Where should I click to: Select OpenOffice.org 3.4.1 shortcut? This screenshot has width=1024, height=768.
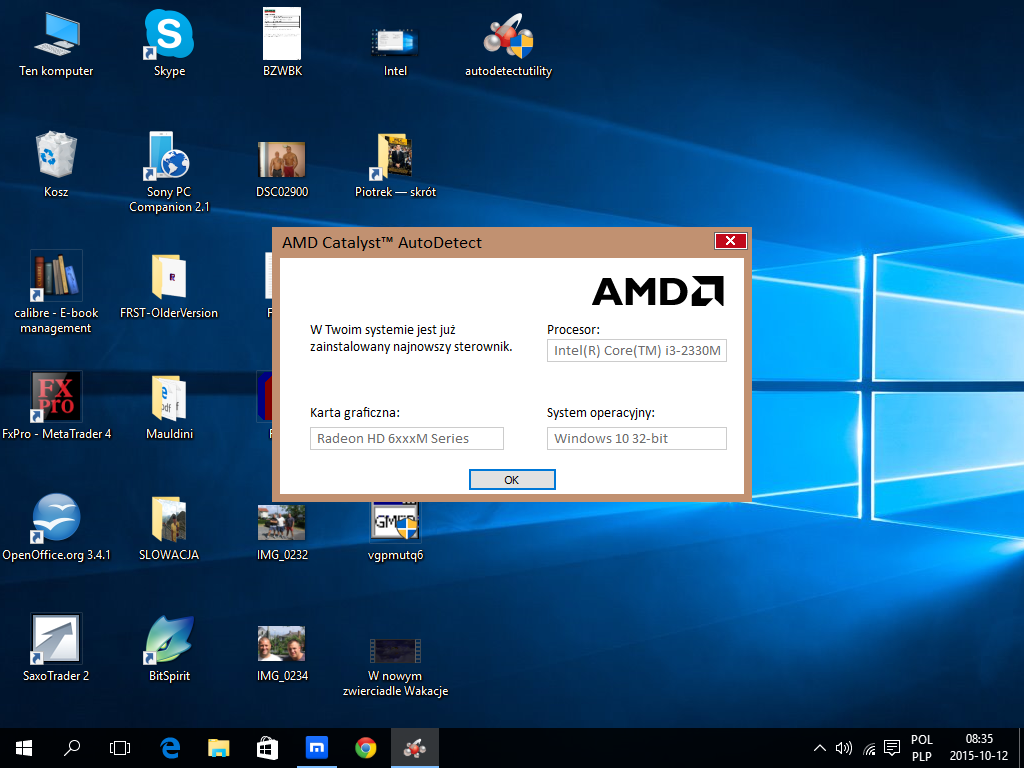[56, 528]
